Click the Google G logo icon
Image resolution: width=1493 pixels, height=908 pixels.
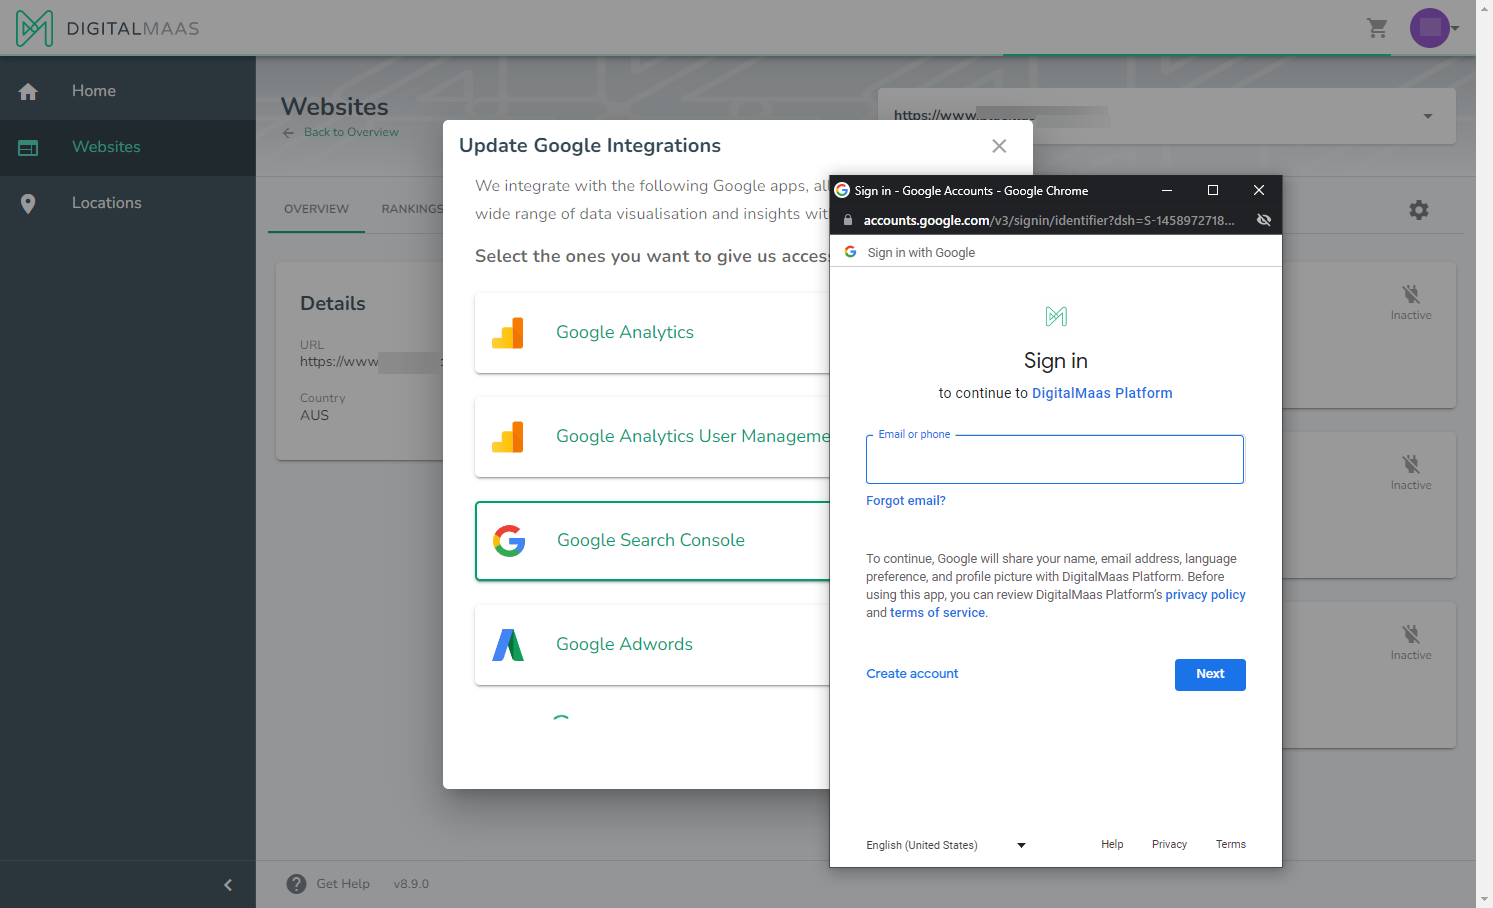pyautogui.click(x=509, y=541)
